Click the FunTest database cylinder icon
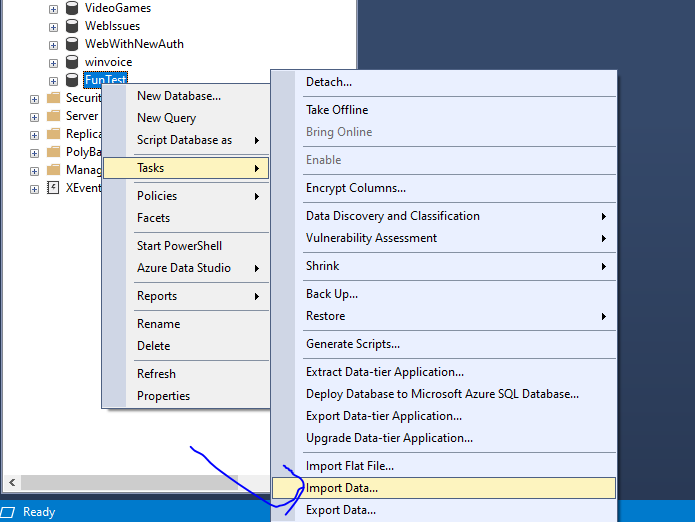 point(72,80)
